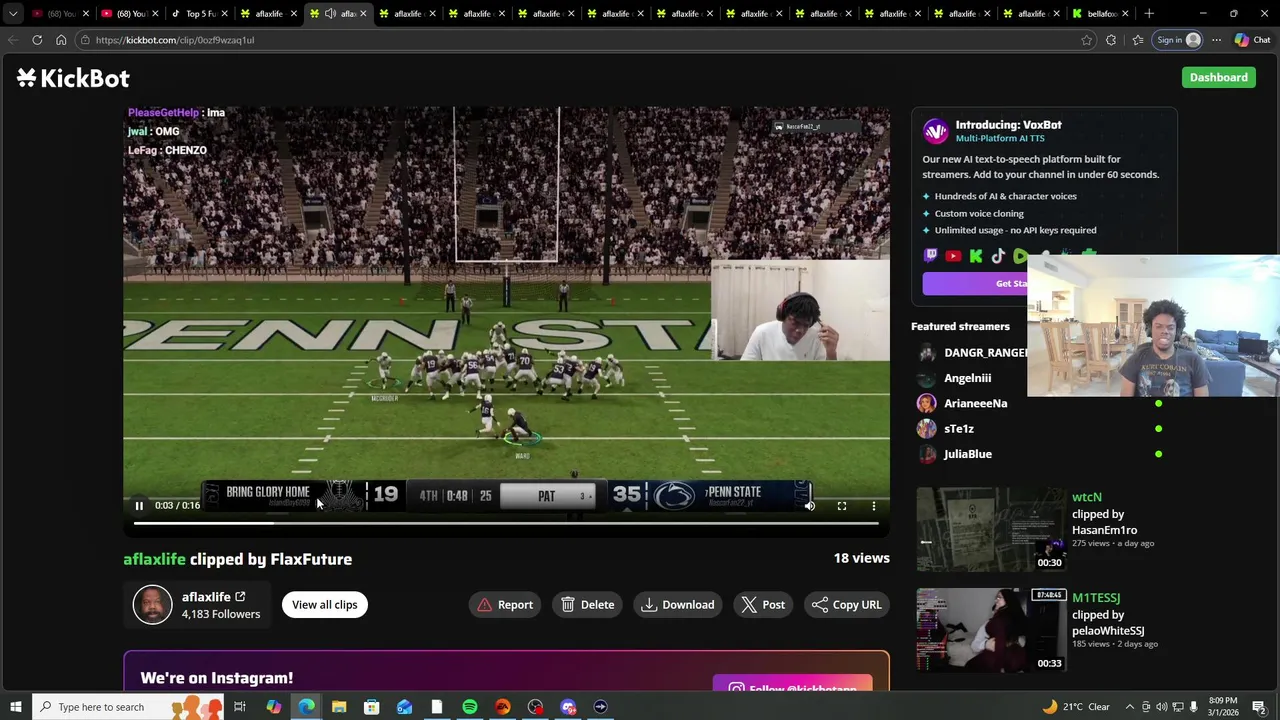Select featured streamer sTe1z
Viewport: 1280px width, 720px height.
(958, 429)
